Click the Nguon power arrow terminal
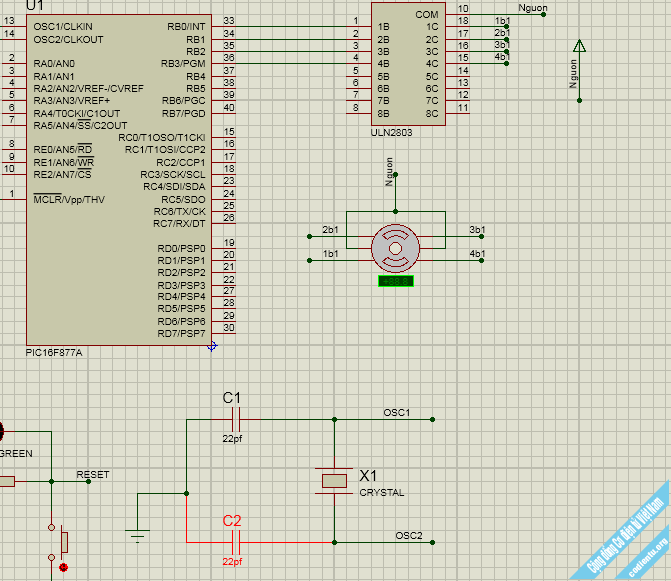This screenshot has height=581, width=671. click(579, 47)
